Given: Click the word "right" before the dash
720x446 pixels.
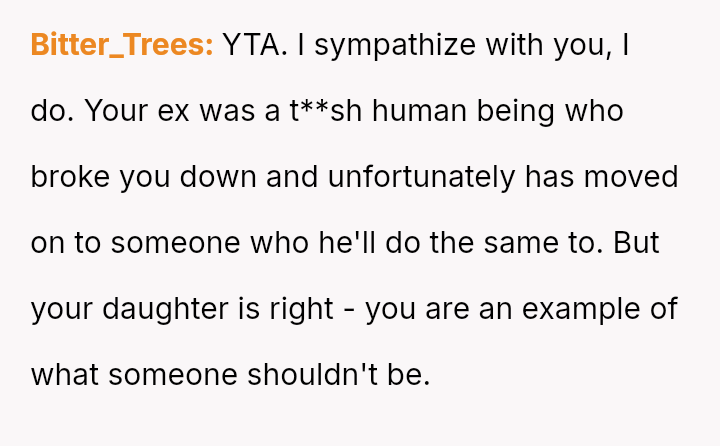Looking at the screenshot, I should point(301,310).
